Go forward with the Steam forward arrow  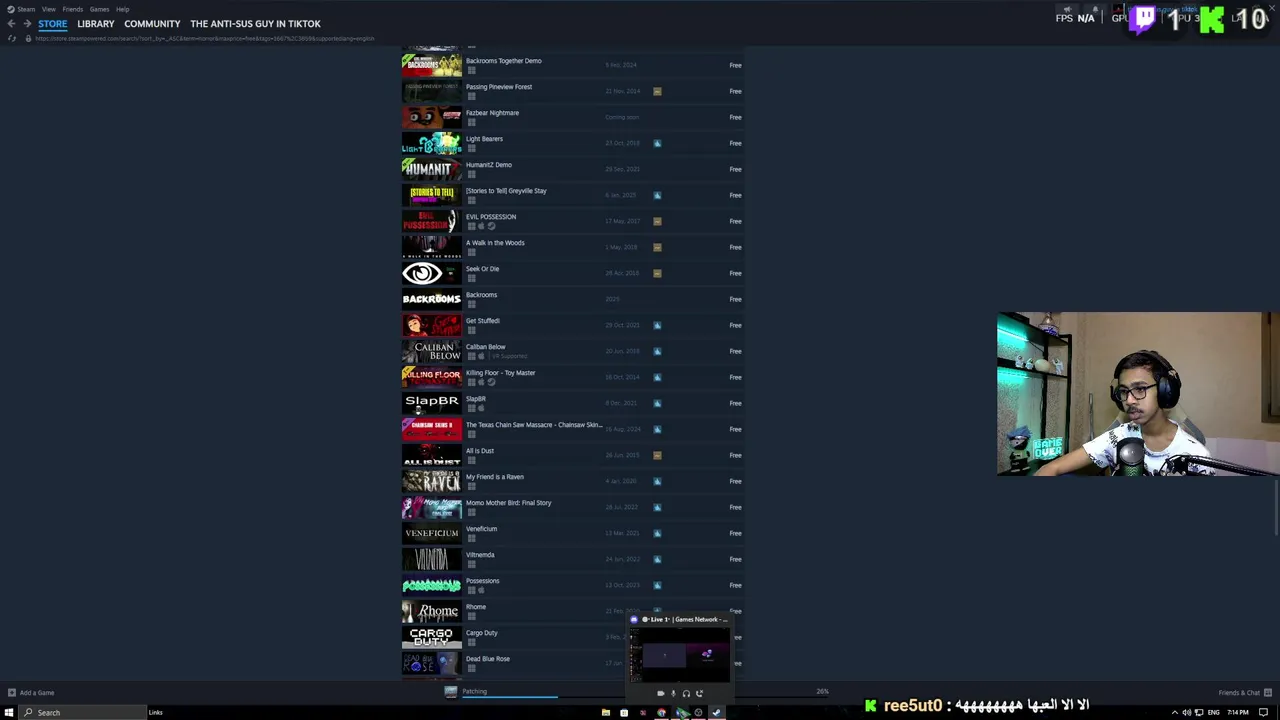pos(26,24)
